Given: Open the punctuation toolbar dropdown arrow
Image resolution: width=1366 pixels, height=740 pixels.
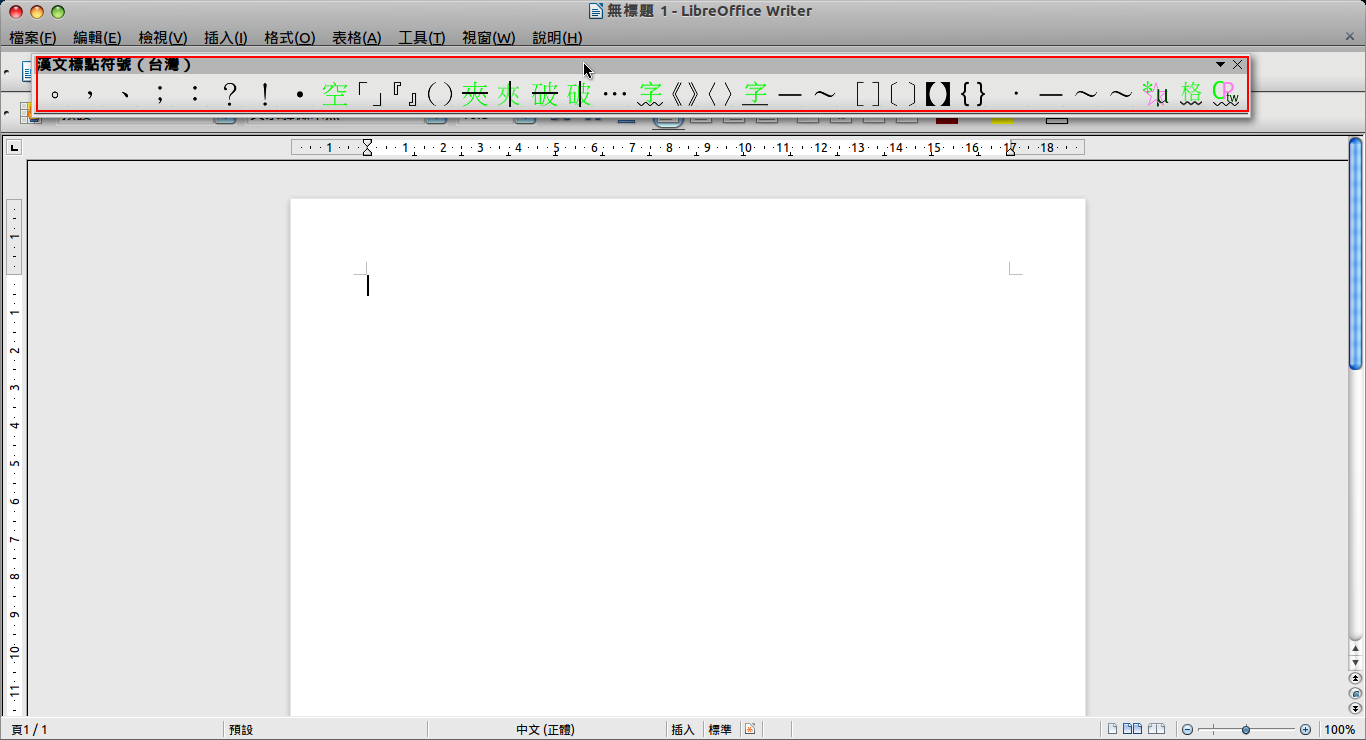Looking at the screenshot, I should (x=1220, y=65).
